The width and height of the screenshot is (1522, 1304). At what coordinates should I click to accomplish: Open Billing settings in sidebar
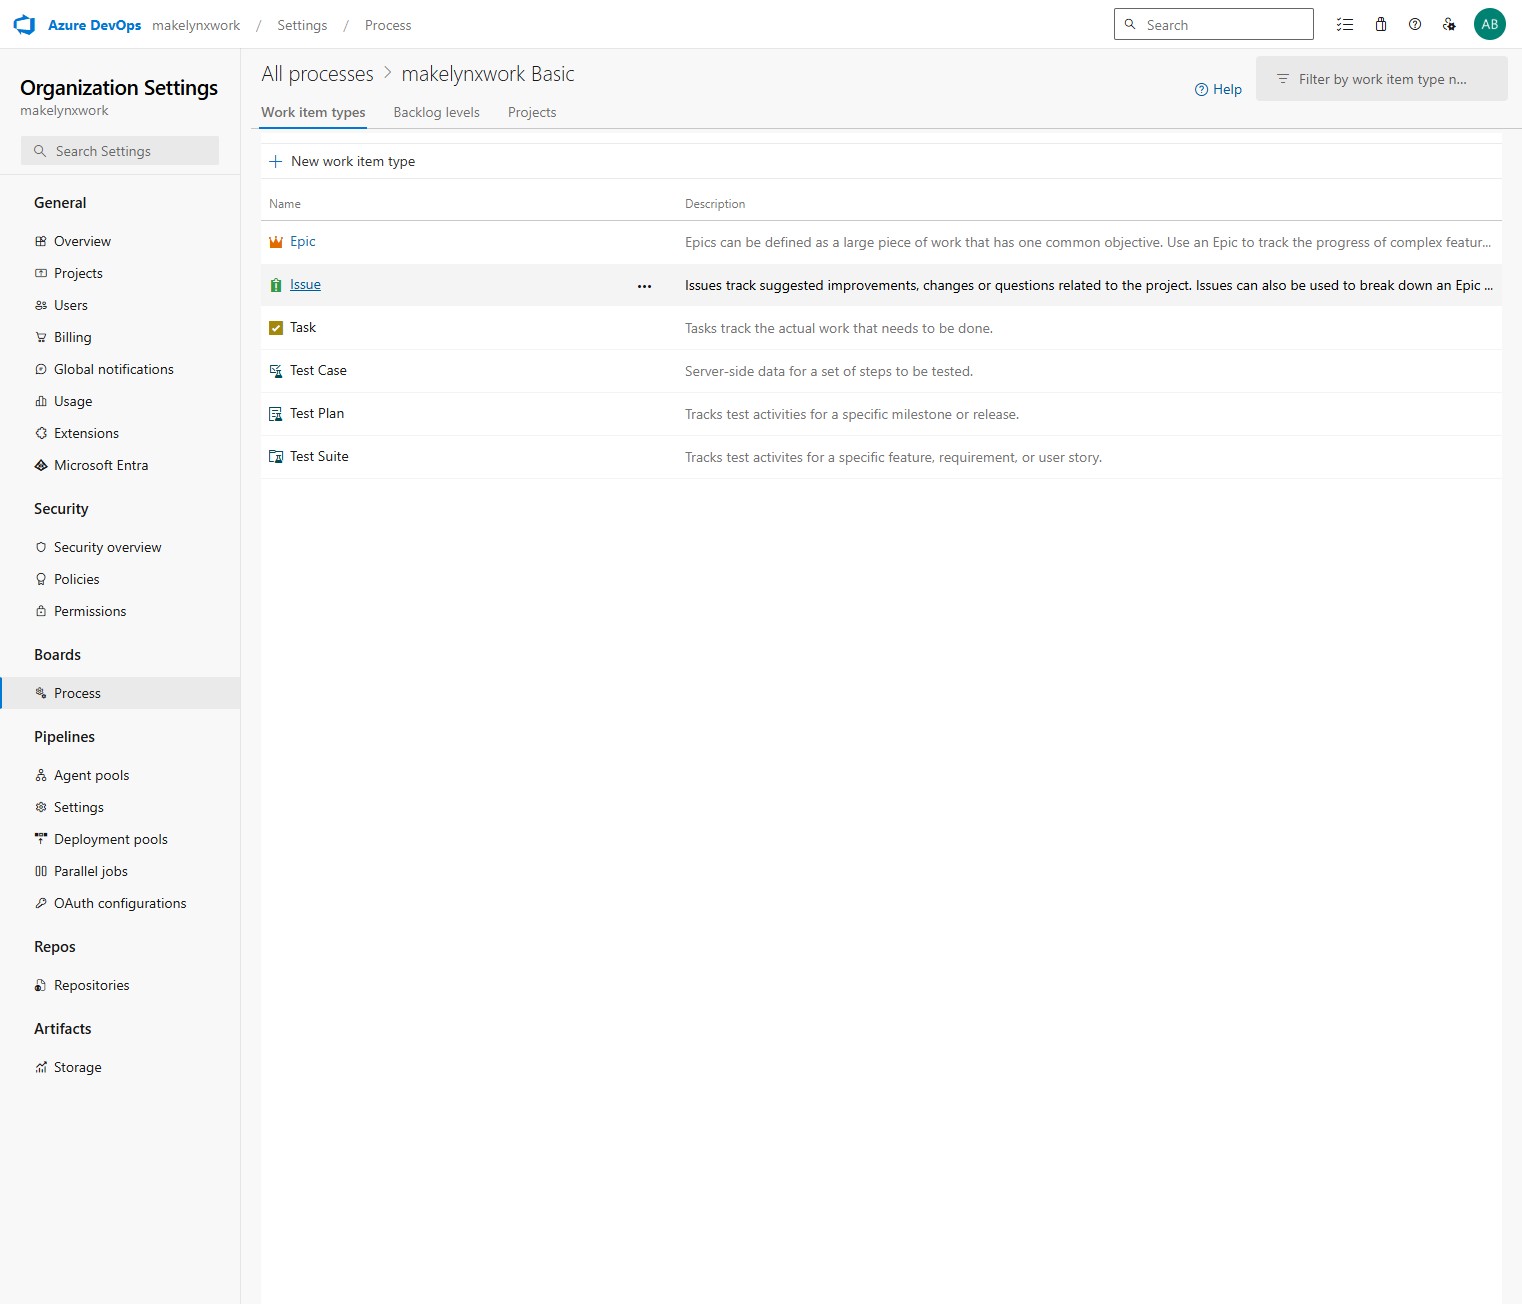(x=120, y=337)
